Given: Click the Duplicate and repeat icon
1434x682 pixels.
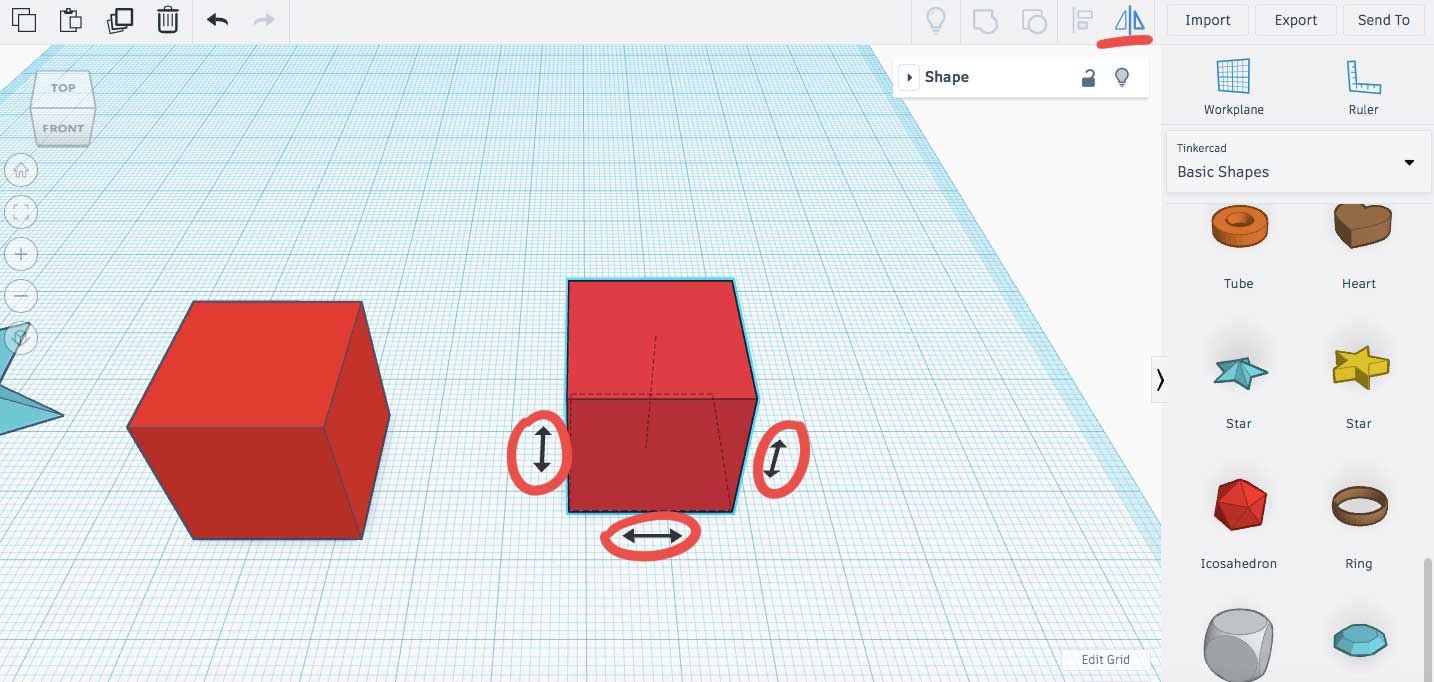Looking at the screenshot, I should point(120,20).
